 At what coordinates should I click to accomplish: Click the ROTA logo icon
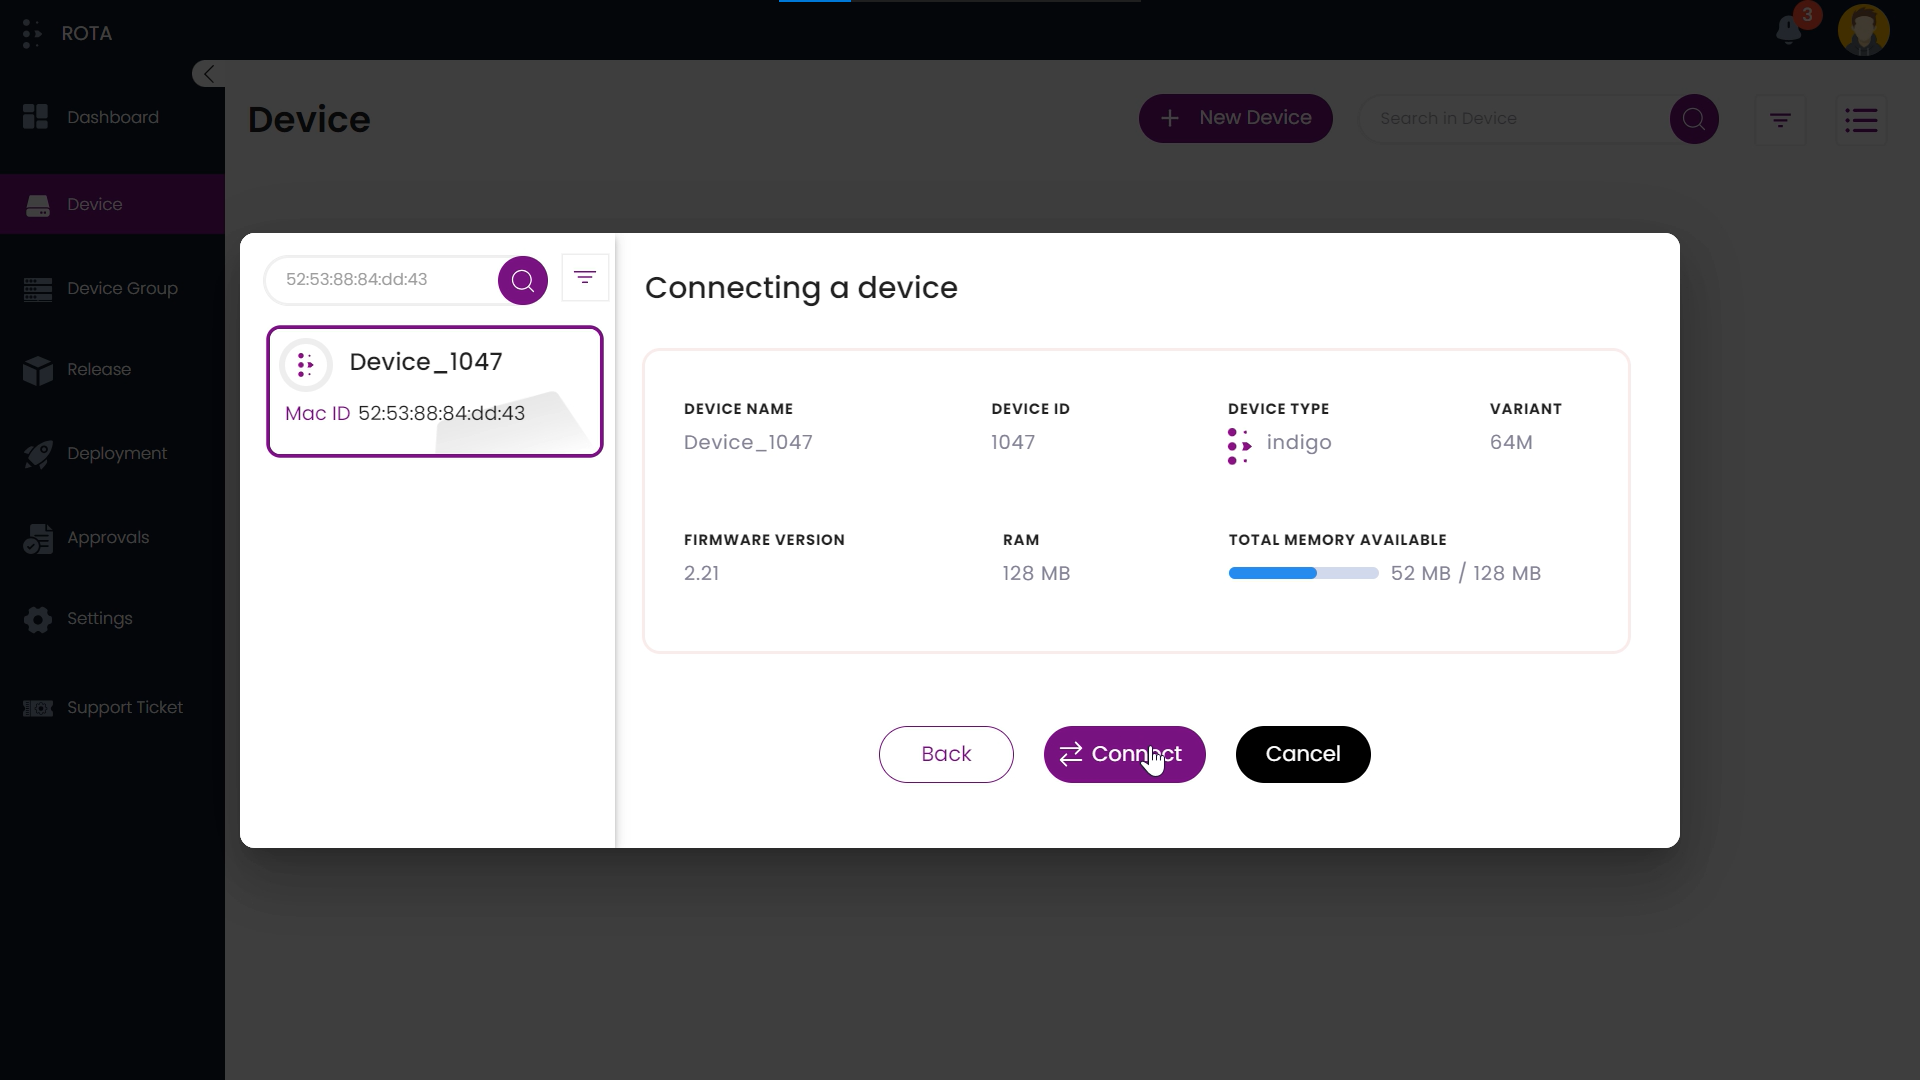[x=32, y=33]
